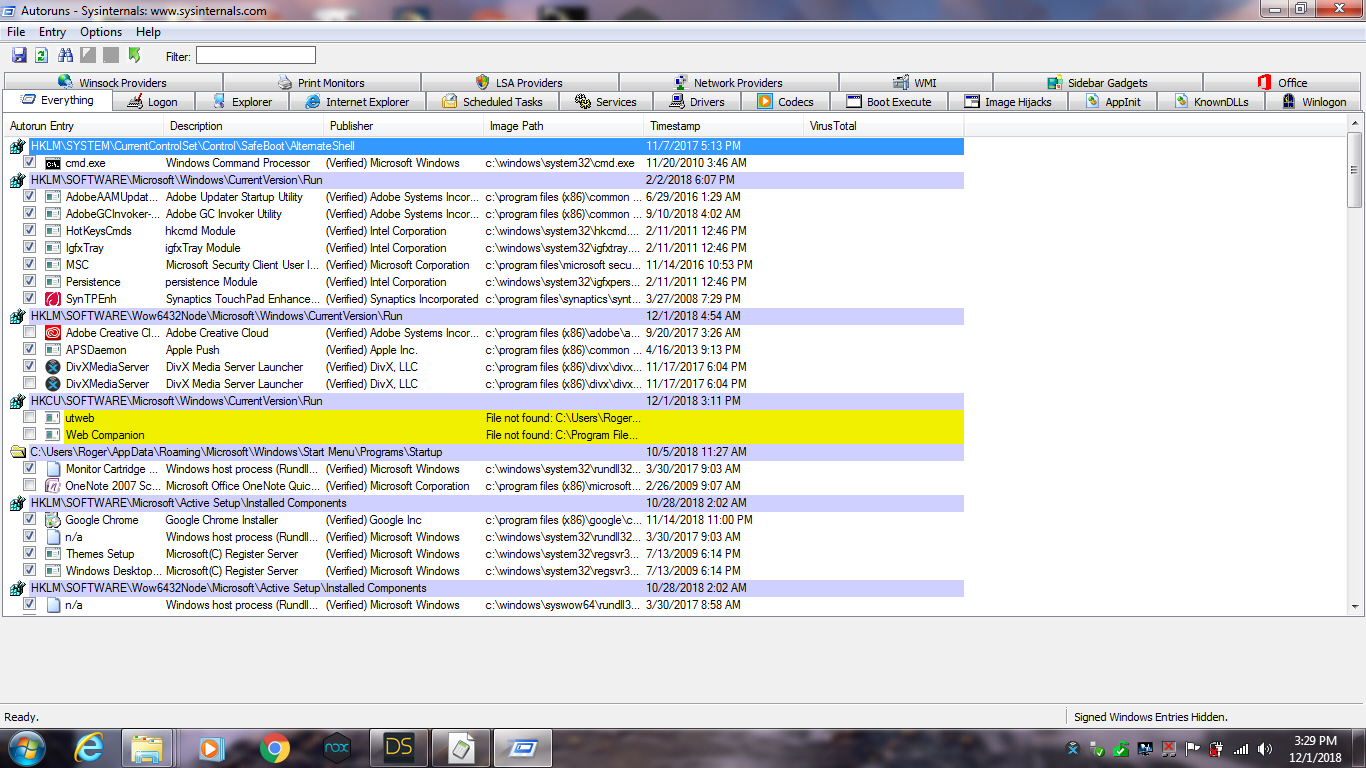Image resolution: width=1366 pixels, height=768 pixels.
Task: Switch to the Scheduled Tasks tab
Action: click(492, 102)
